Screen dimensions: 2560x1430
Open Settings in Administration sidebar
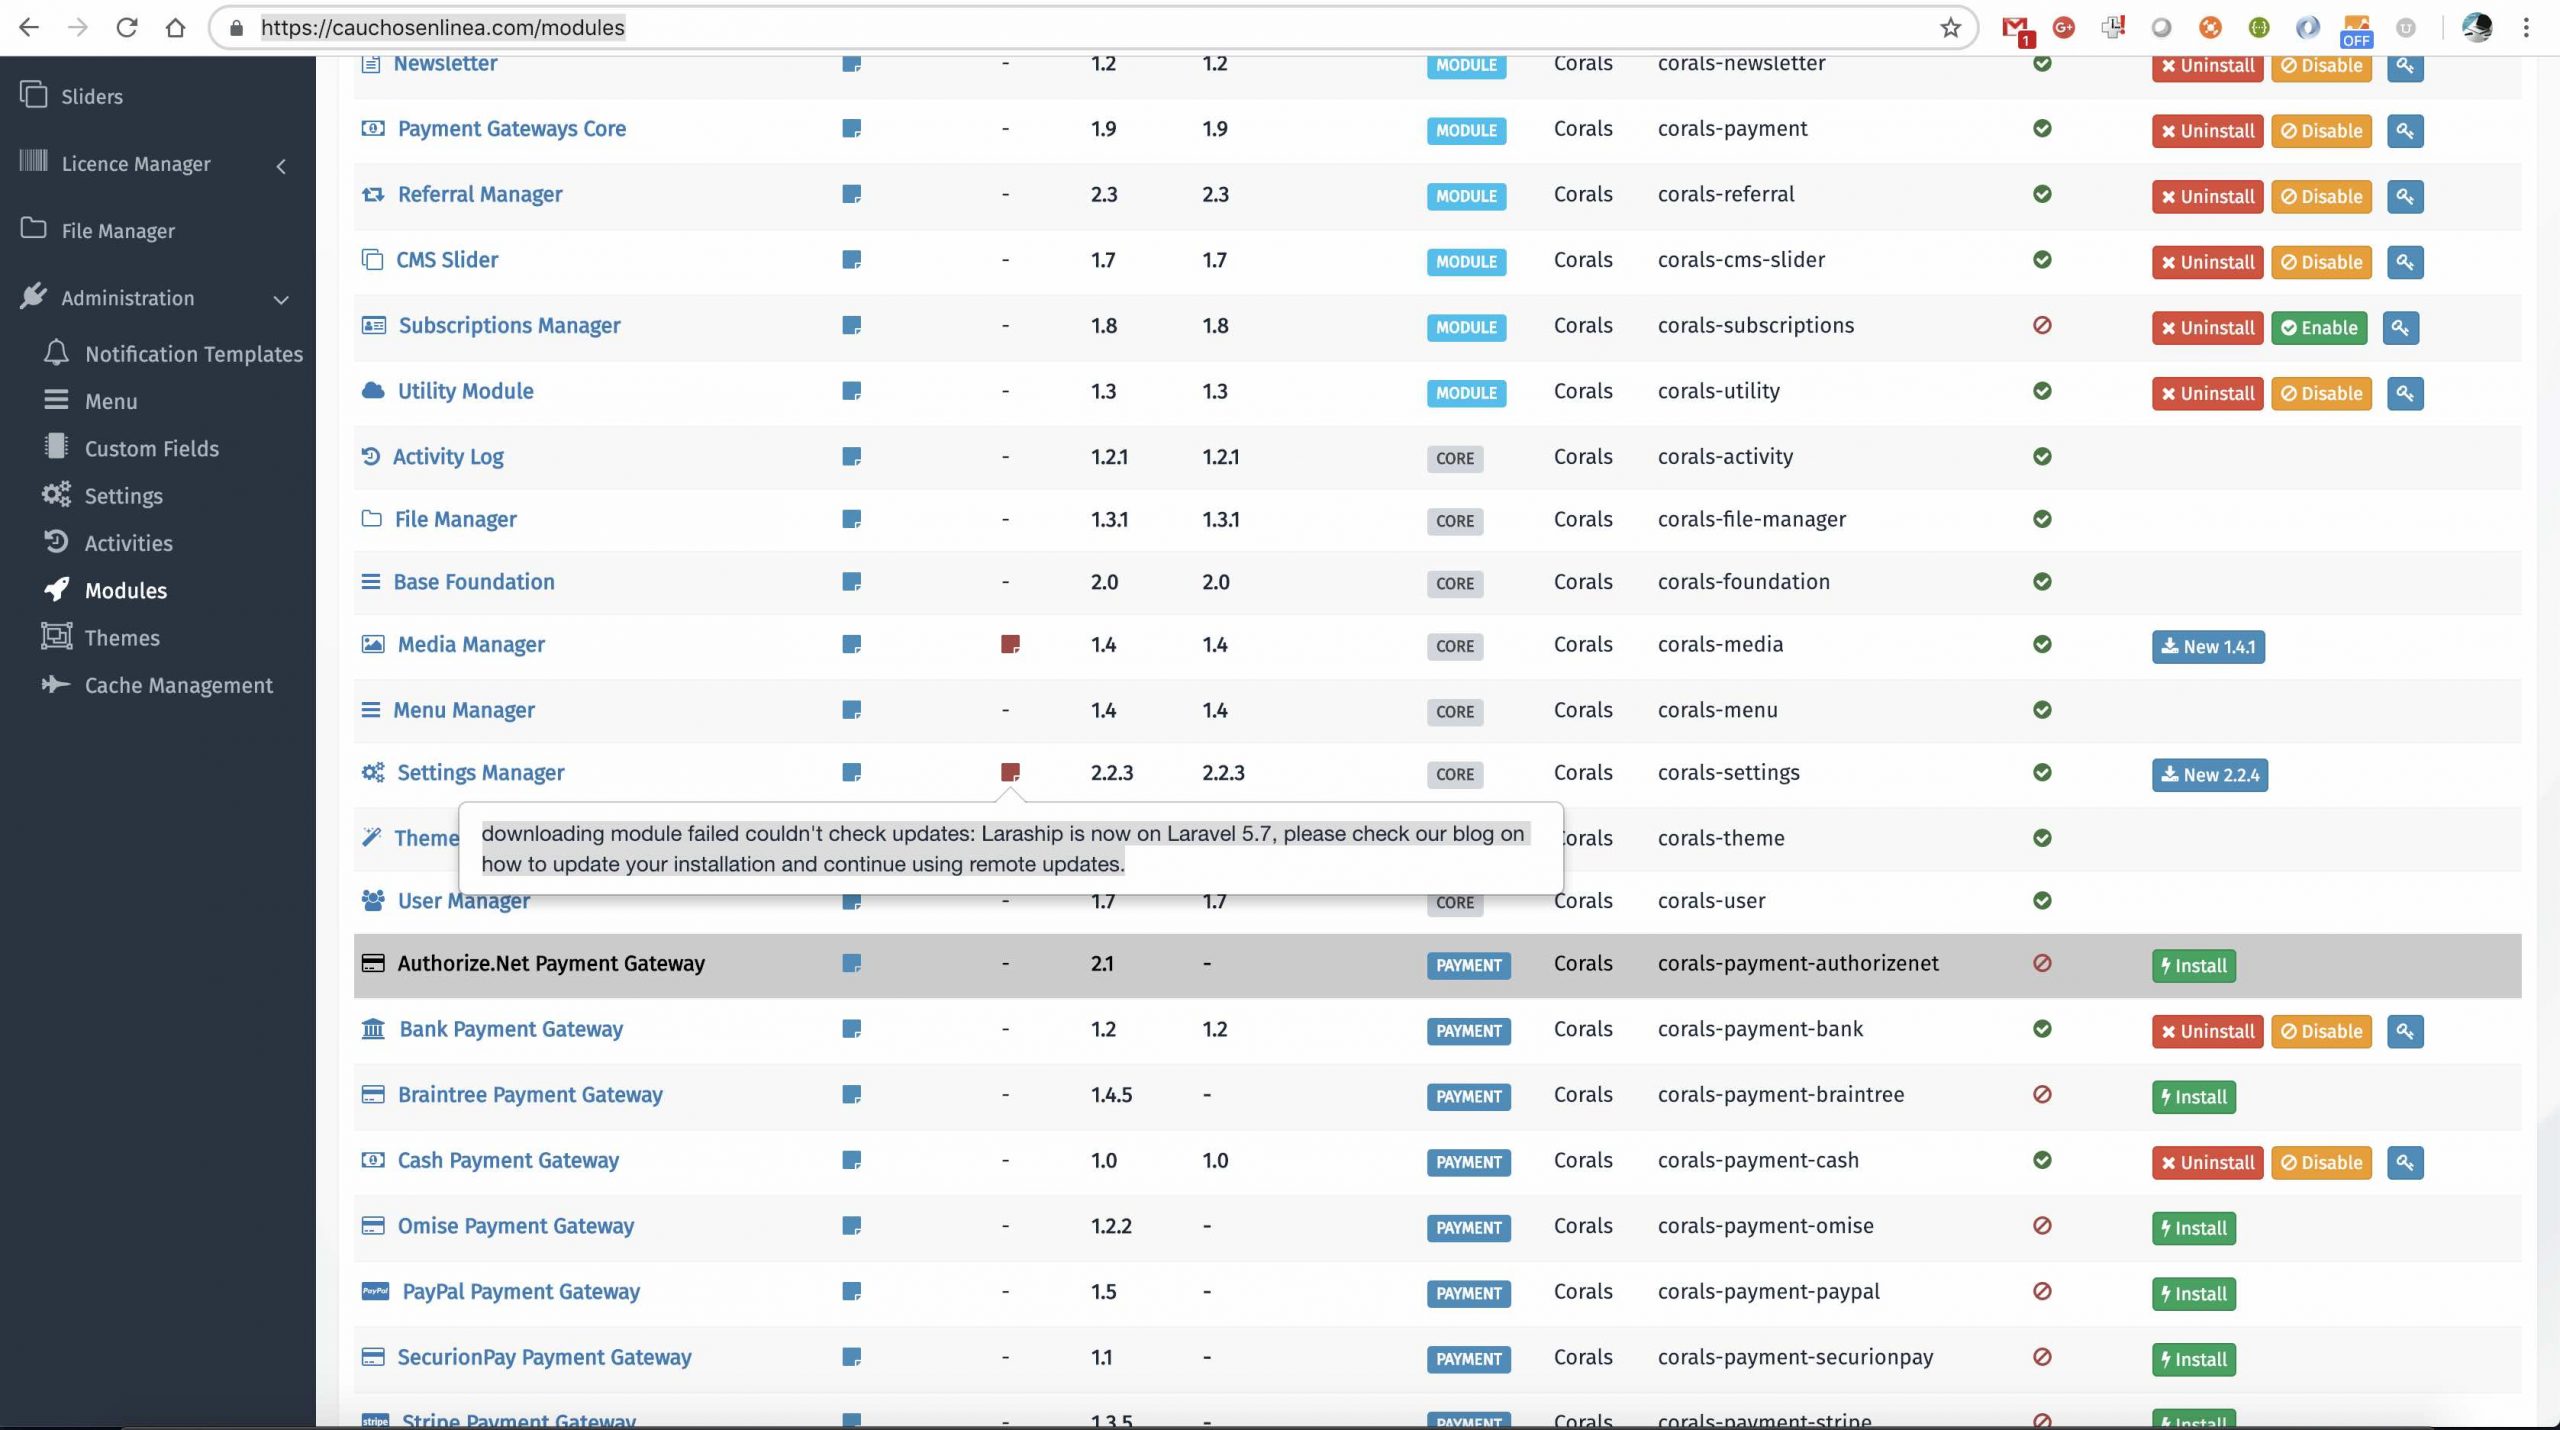(123, 496)
